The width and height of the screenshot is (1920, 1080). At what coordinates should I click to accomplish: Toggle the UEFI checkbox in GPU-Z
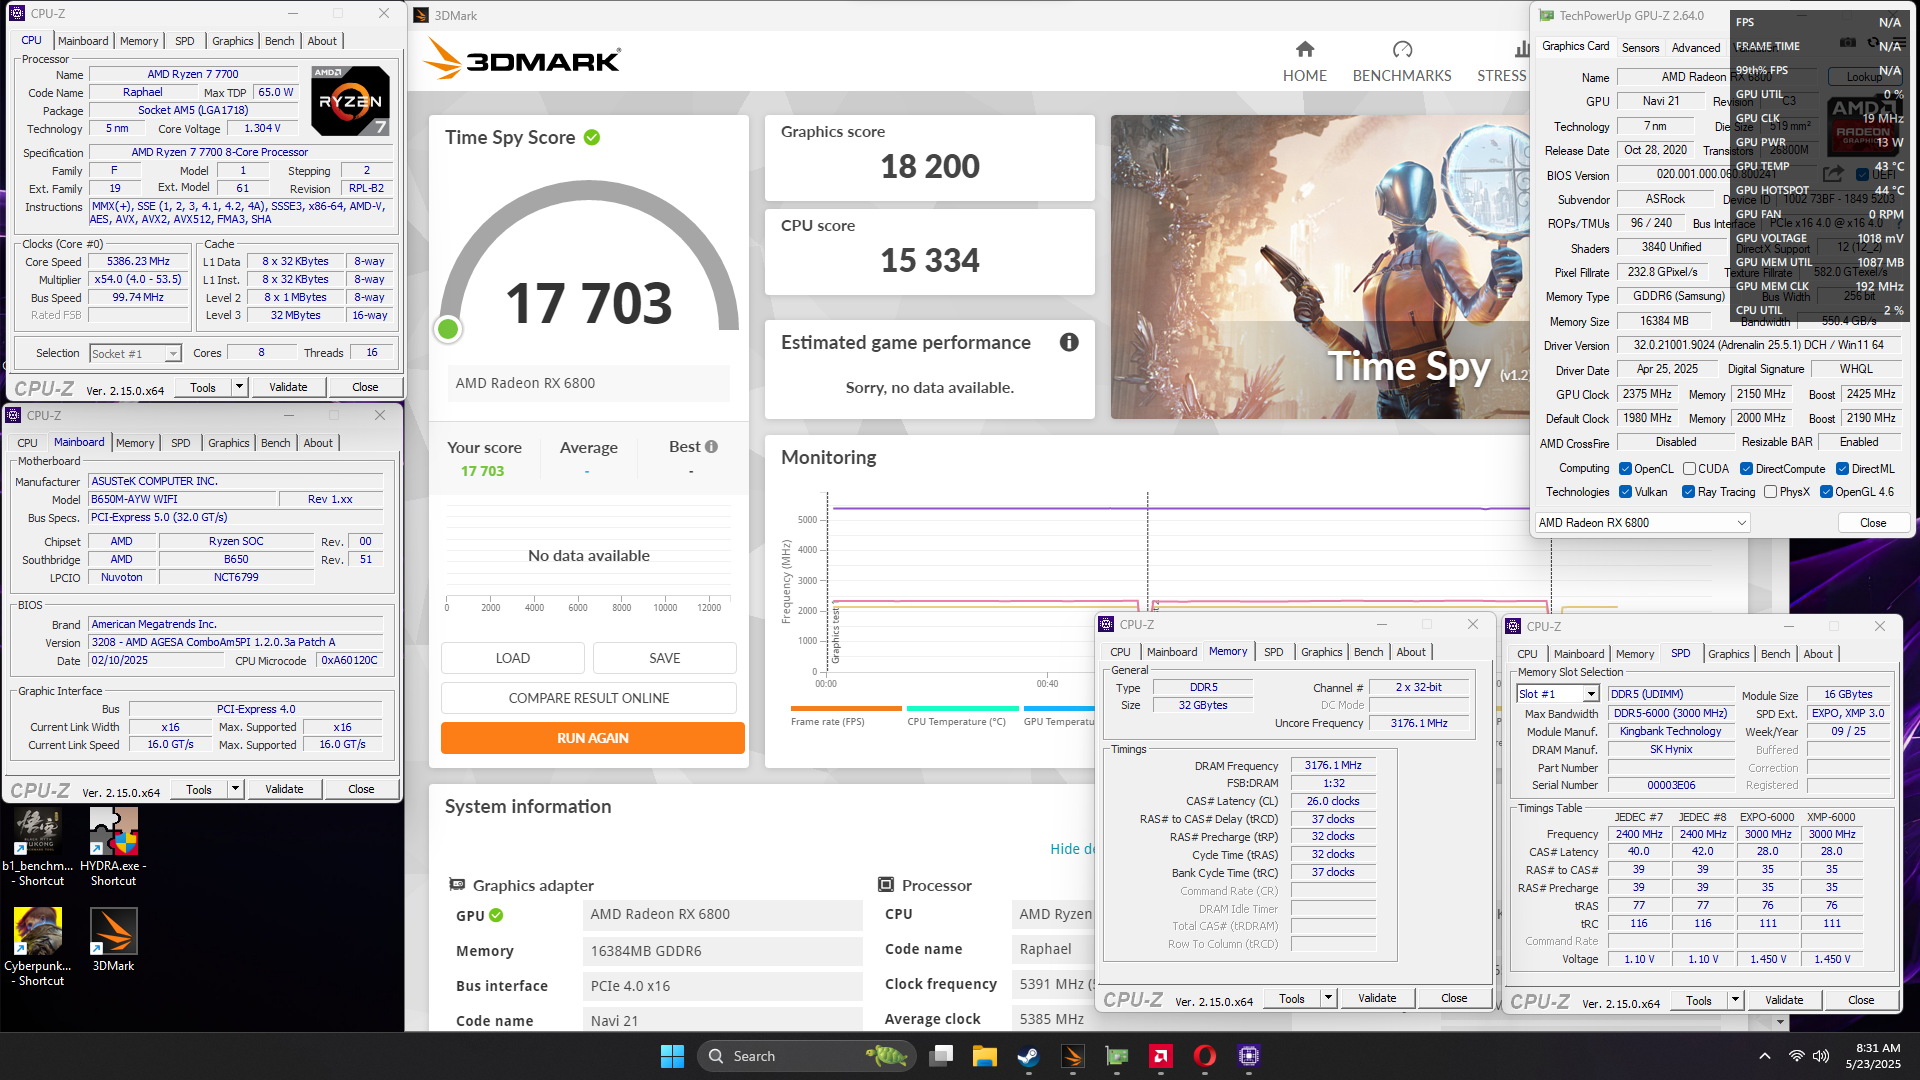pyautogui.click(x=1862, y=174)
